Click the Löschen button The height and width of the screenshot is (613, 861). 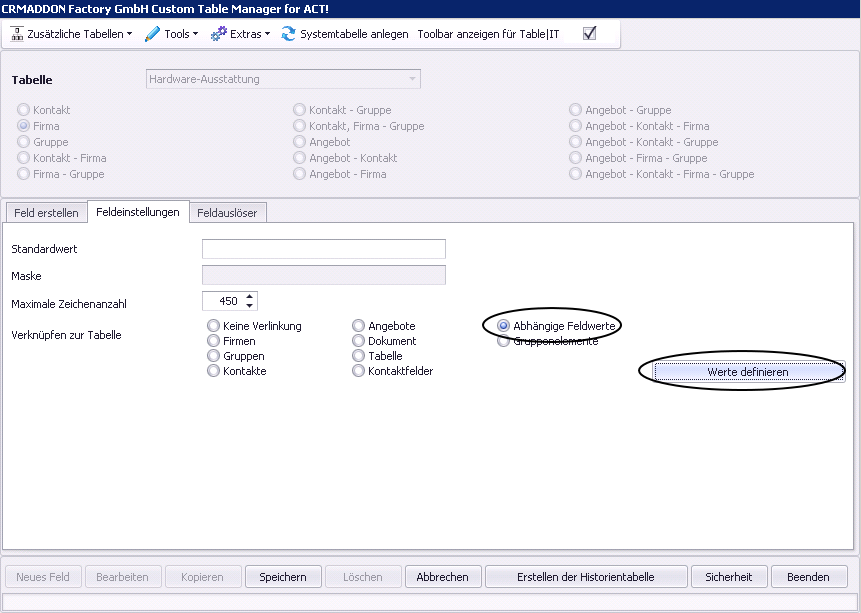point(363,577)
